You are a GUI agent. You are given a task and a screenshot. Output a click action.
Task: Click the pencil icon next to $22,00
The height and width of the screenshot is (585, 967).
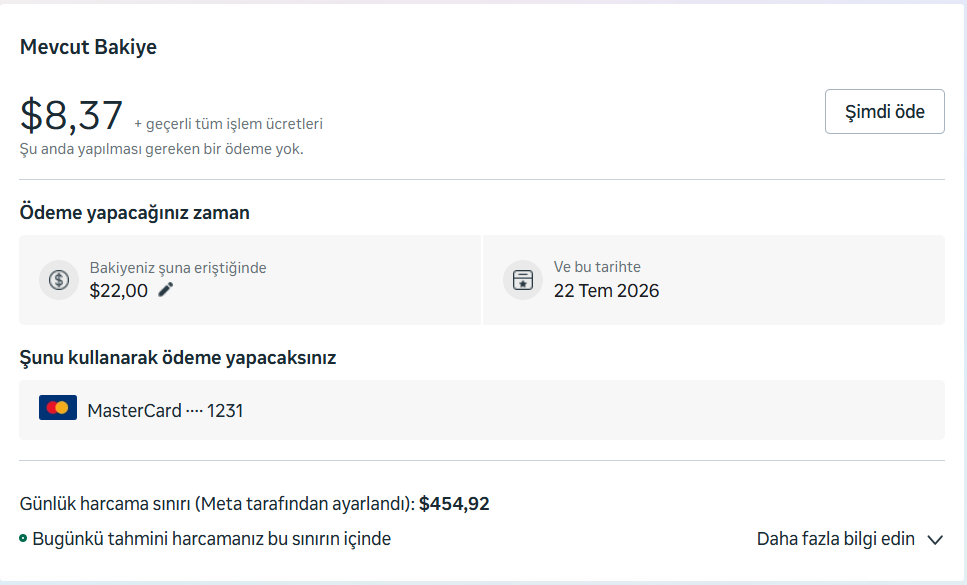pyautogui.click(x=166, y=290)
